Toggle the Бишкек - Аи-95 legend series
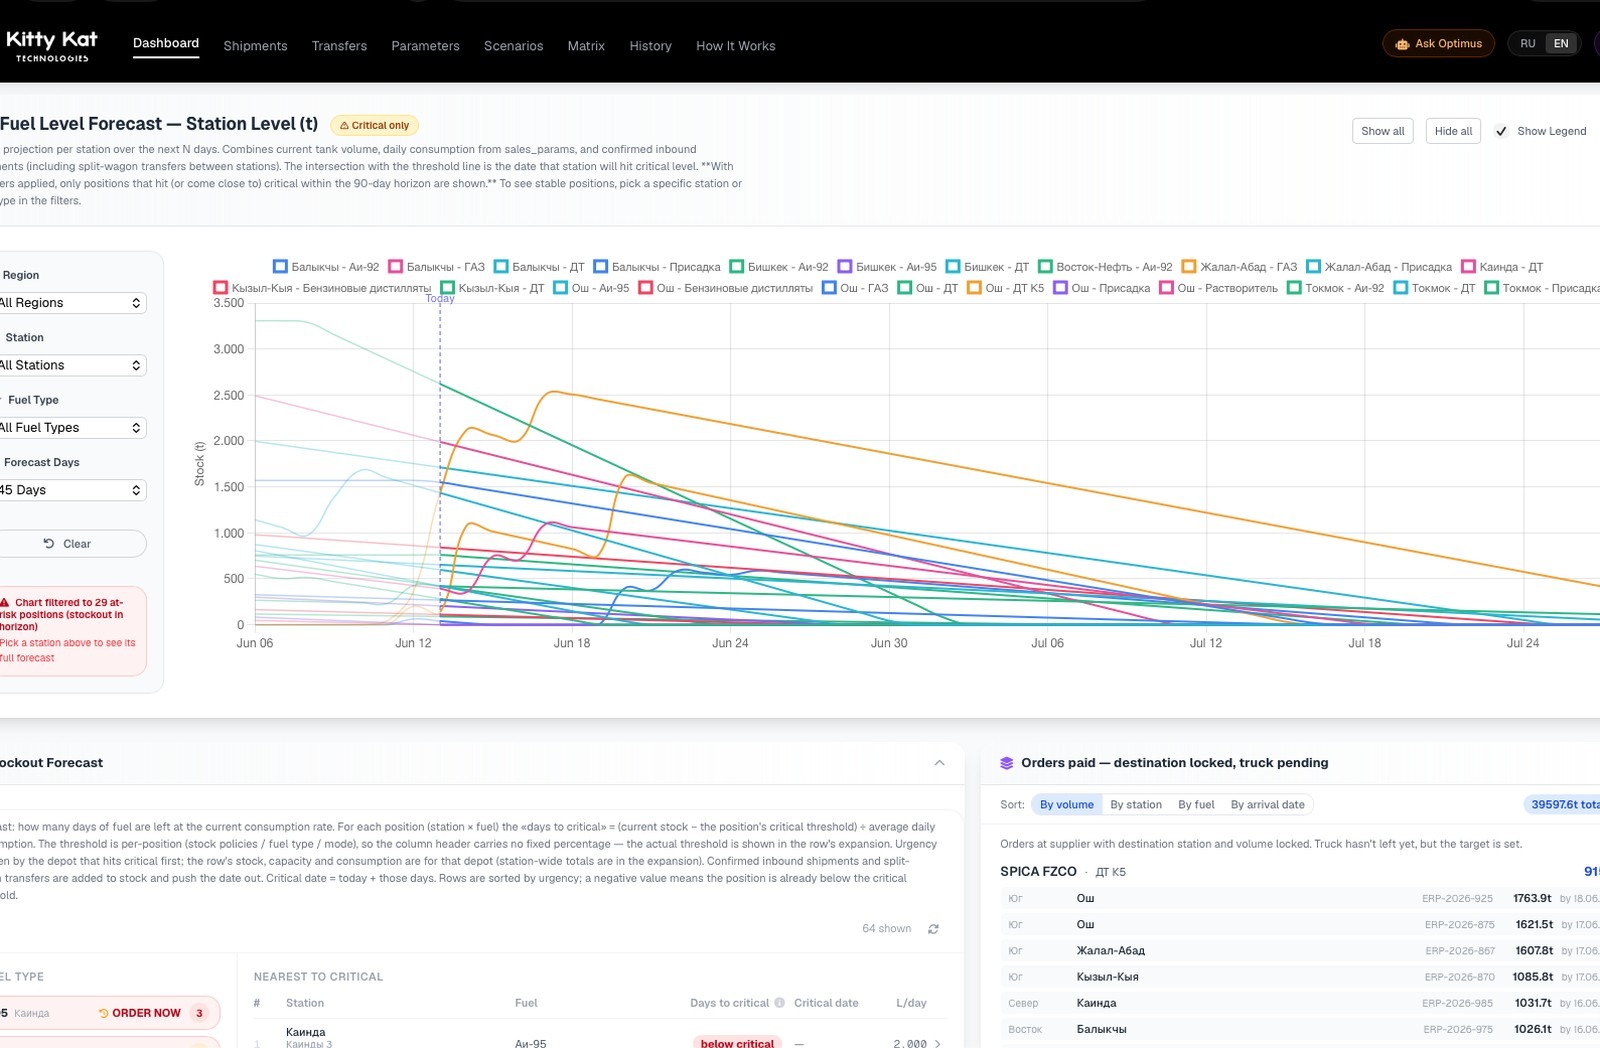Image resolution: width=1600 pixels, height=1048 pixels. point(887,267)
